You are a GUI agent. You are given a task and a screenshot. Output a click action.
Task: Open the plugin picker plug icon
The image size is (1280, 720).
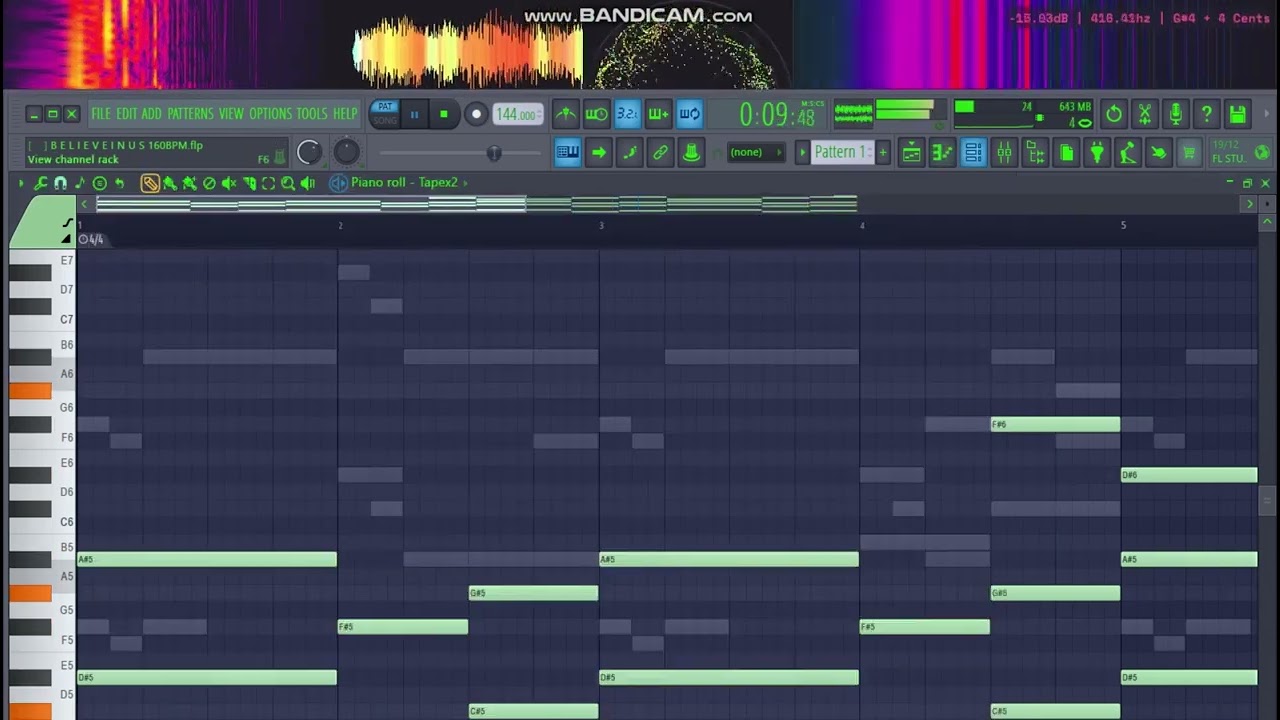pyautogui.click(x=1097, y=153)
